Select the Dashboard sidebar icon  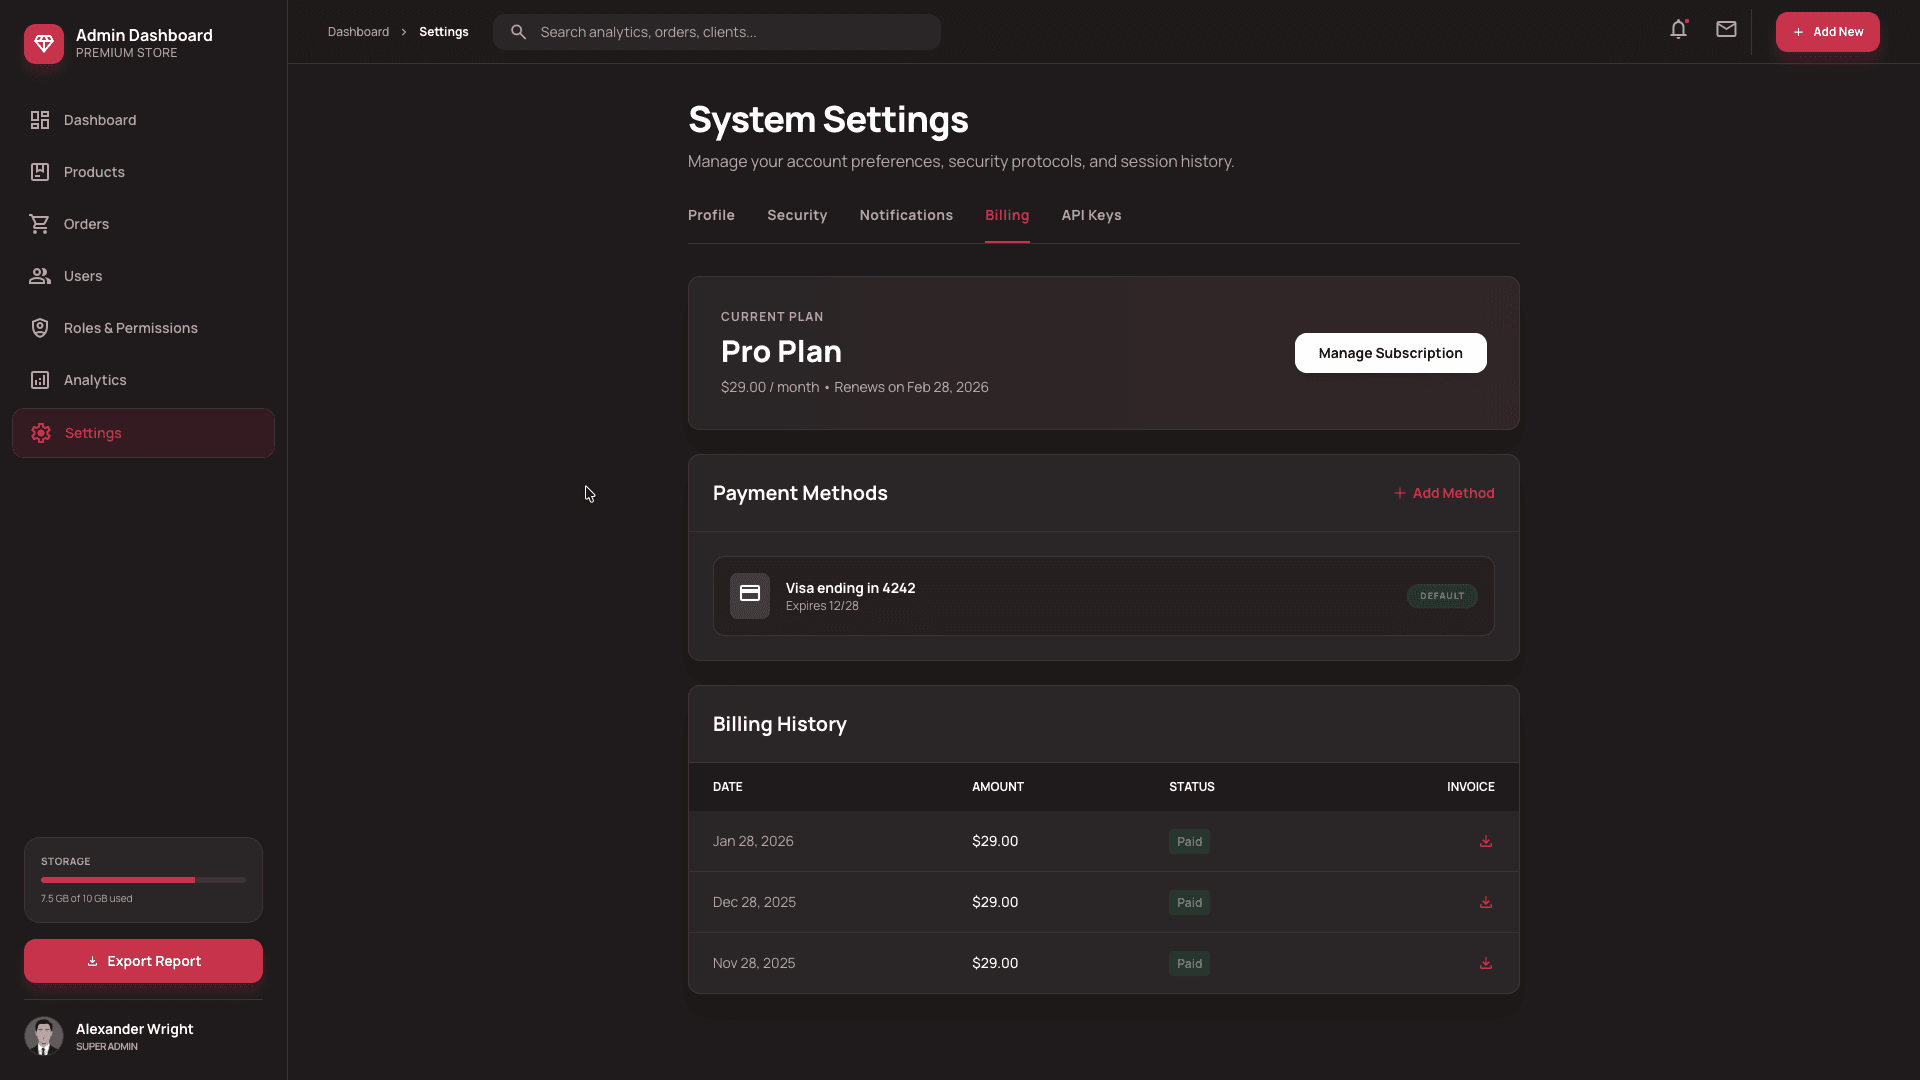(x=40, y=119)
